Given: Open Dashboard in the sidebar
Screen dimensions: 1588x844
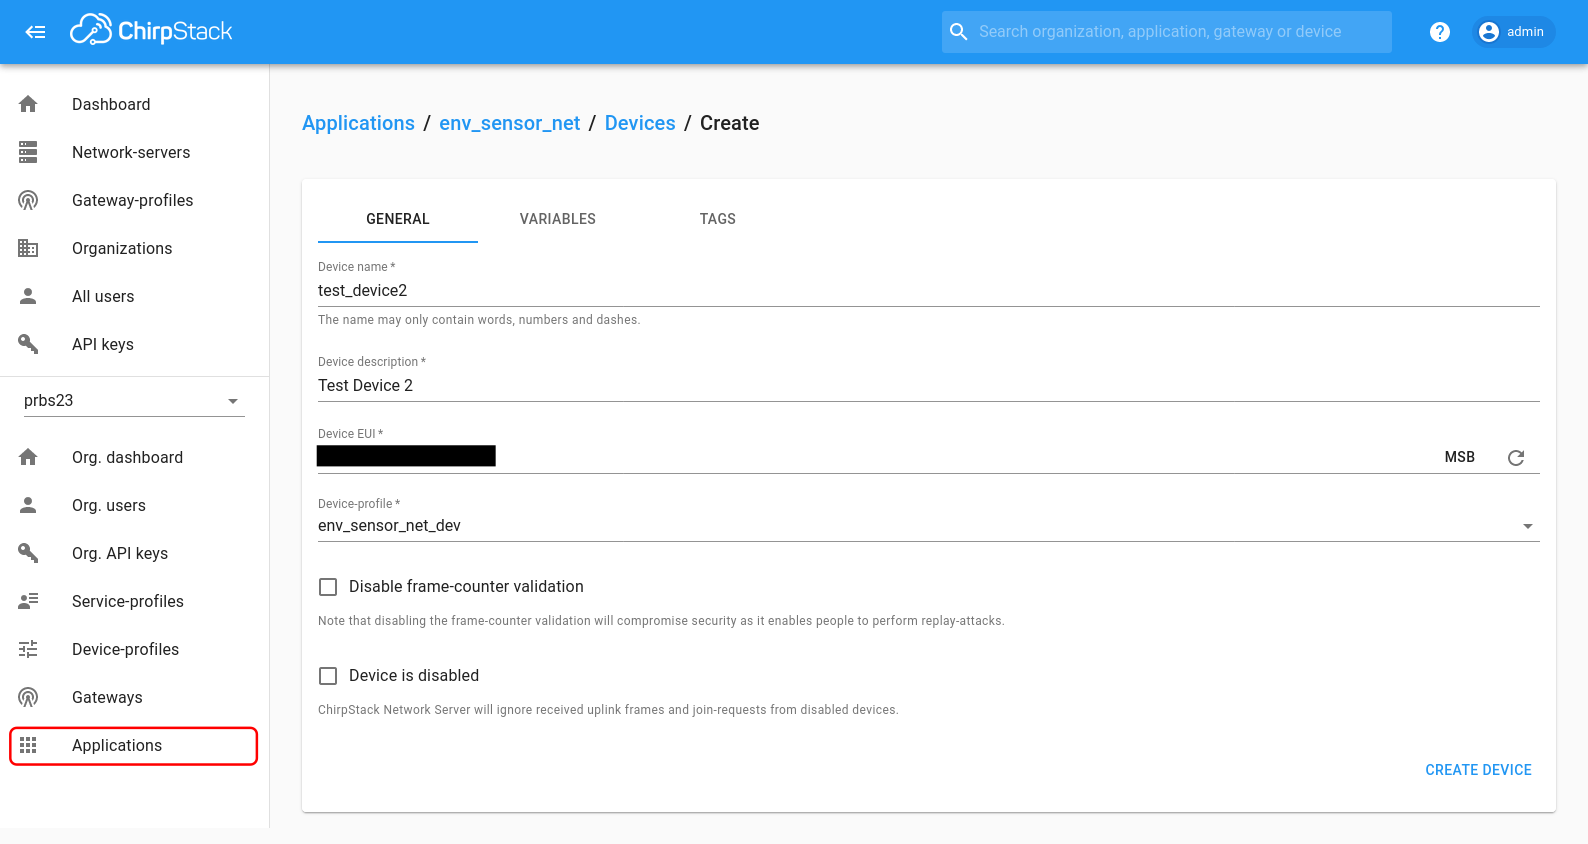Looking at the screenshot, I should (134, 104).
